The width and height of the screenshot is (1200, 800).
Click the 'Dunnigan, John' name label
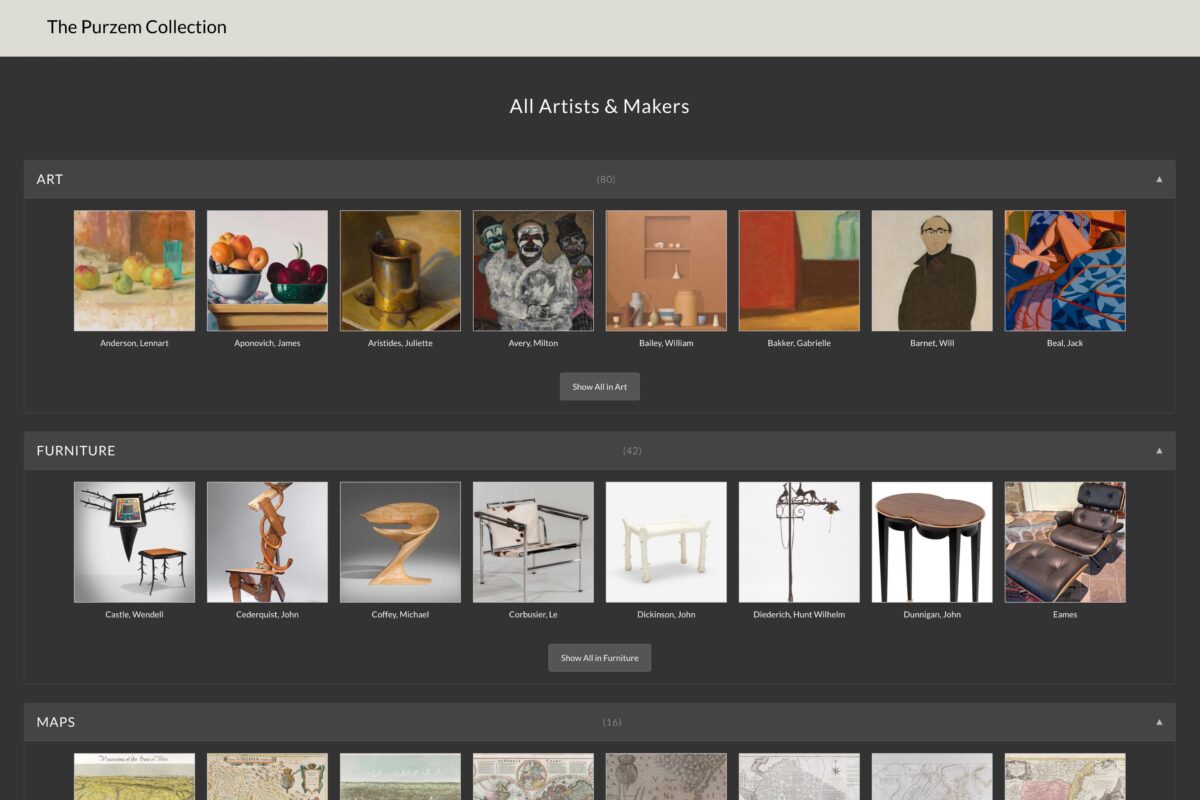click(932, 615)
